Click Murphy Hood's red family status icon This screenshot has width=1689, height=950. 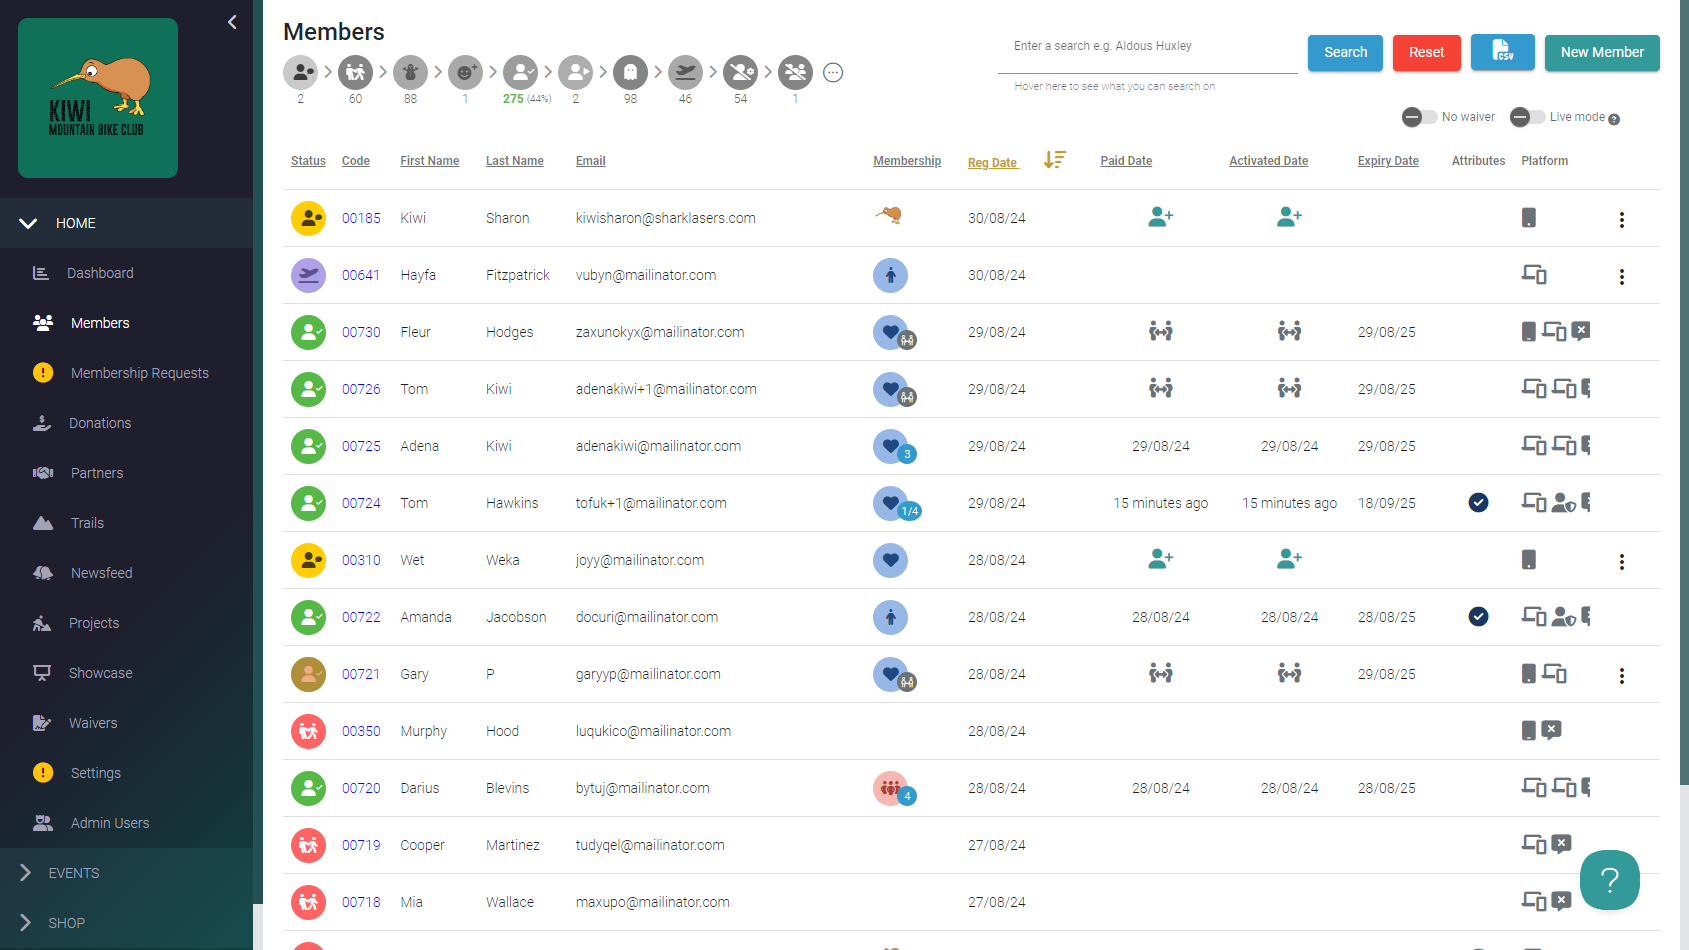(308, 731)
